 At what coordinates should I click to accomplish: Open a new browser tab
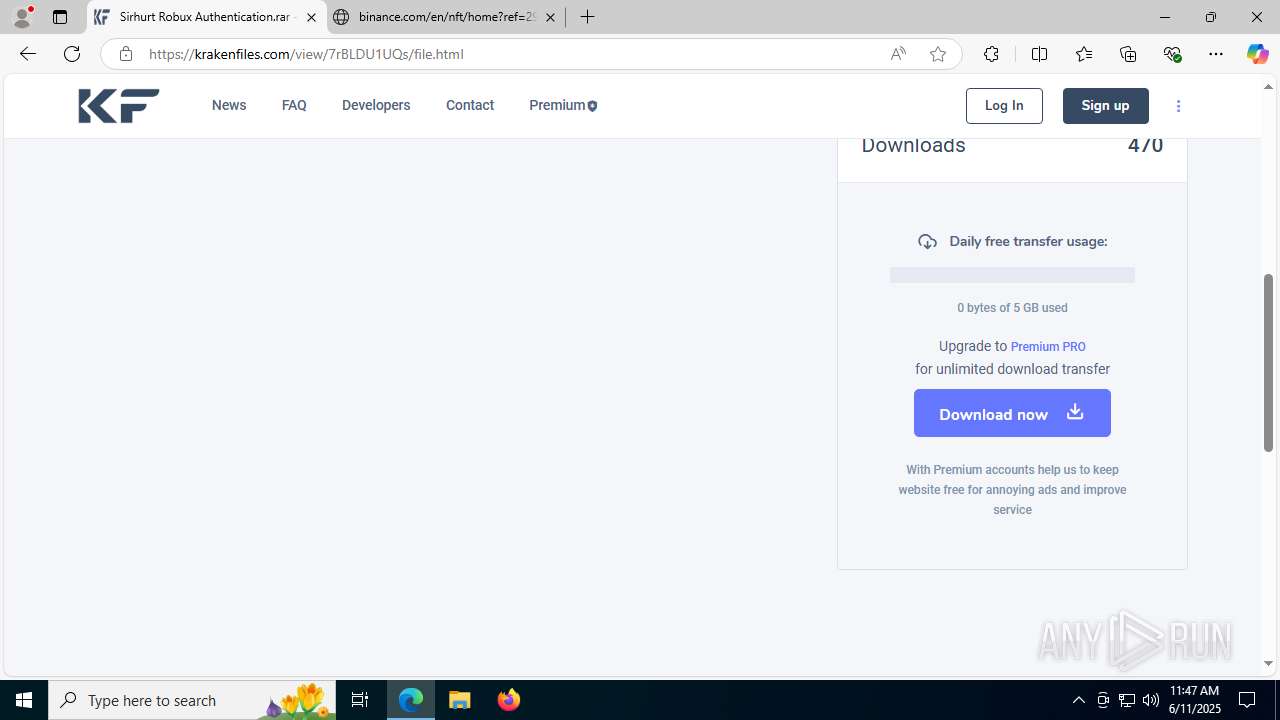587,17
